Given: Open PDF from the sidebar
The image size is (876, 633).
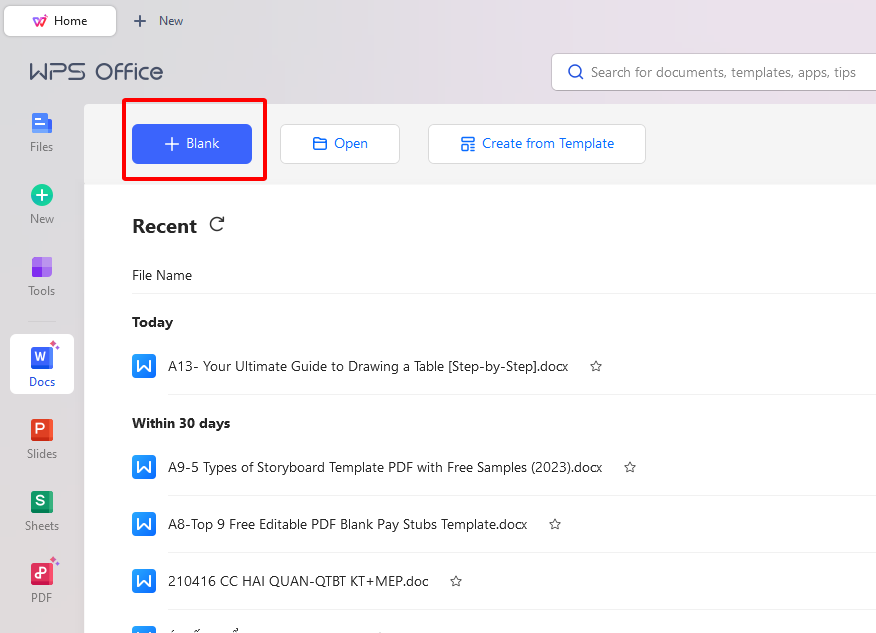Looking at the screenshot, I should (41, 582).
